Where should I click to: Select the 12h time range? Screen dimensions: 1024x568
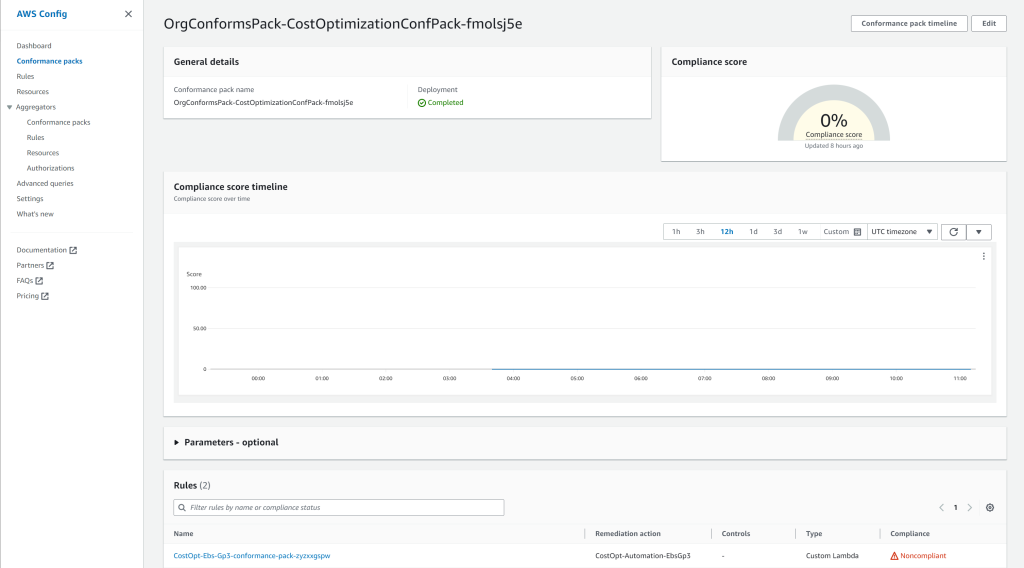click(x=727, y=232)
